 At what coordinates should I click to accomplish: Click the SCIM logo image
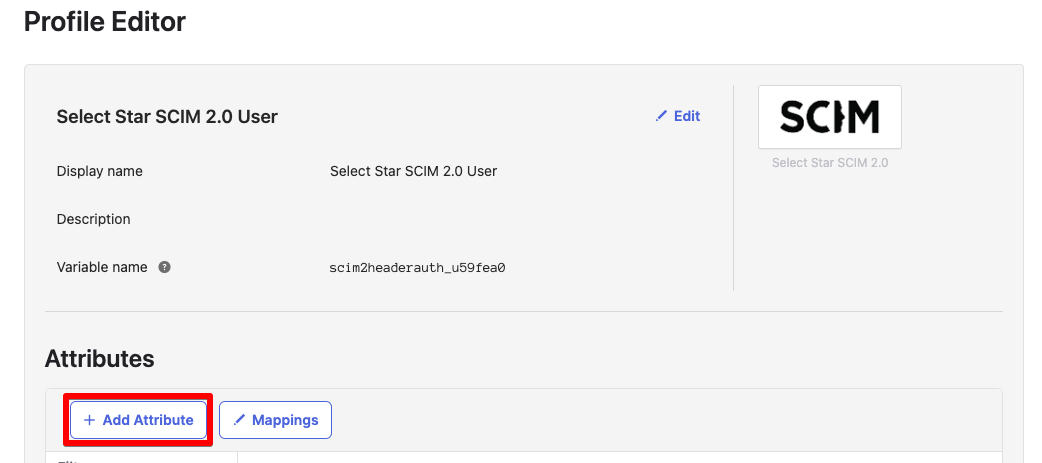pos(829,117)
